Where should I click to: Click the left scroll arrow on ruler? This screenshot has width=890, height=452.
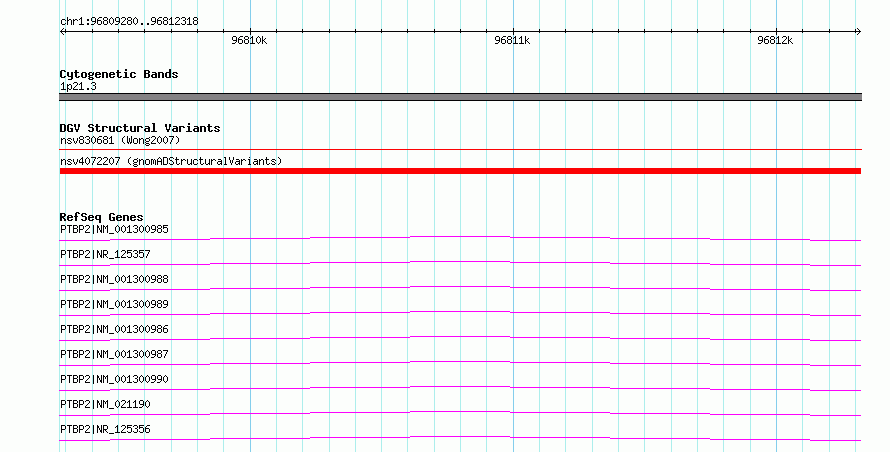[x=62, y=32]
